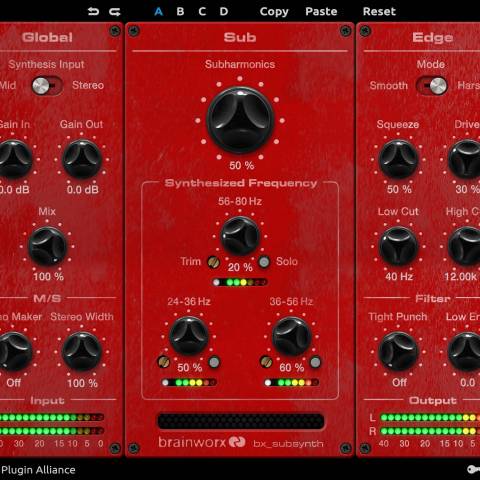Viewport: 480px width, 480px height.
Task: Click the Copy button
Action: click(274, 12)
